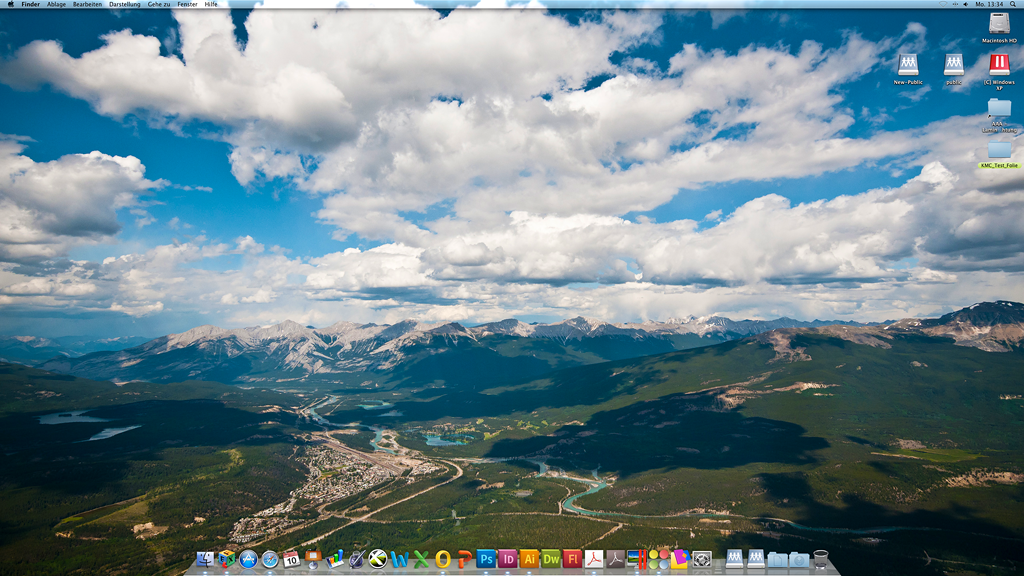1024x576 pixels.
Task: Open the first network drive in Dock
Action: [x=734, y=559]
